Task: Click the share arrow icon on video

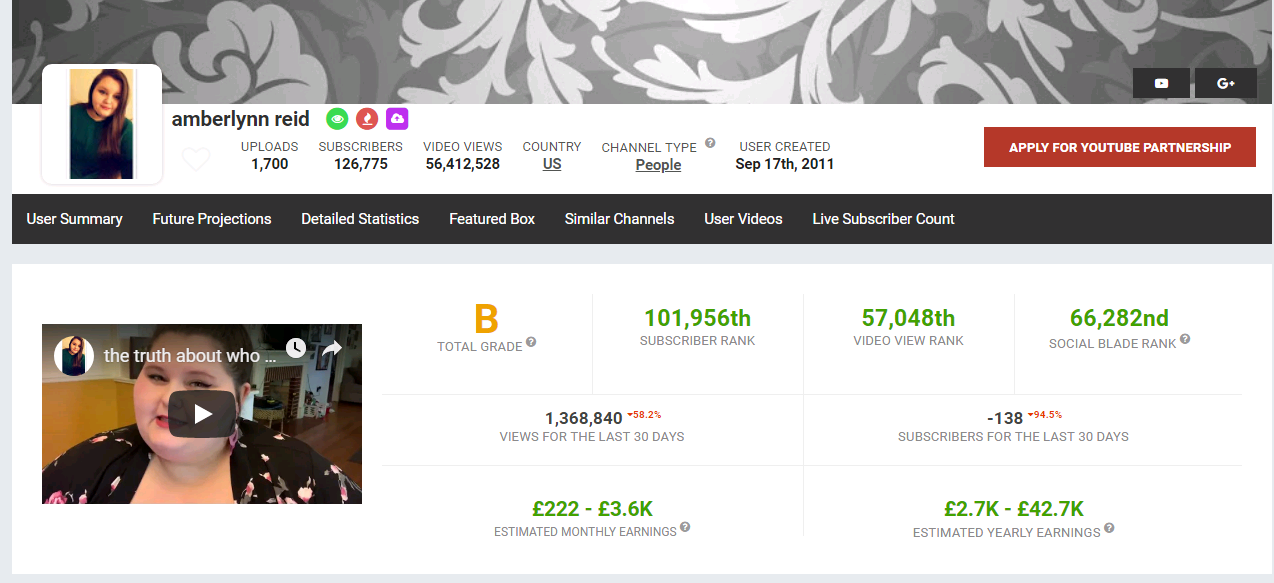Action: coord(333,348)
